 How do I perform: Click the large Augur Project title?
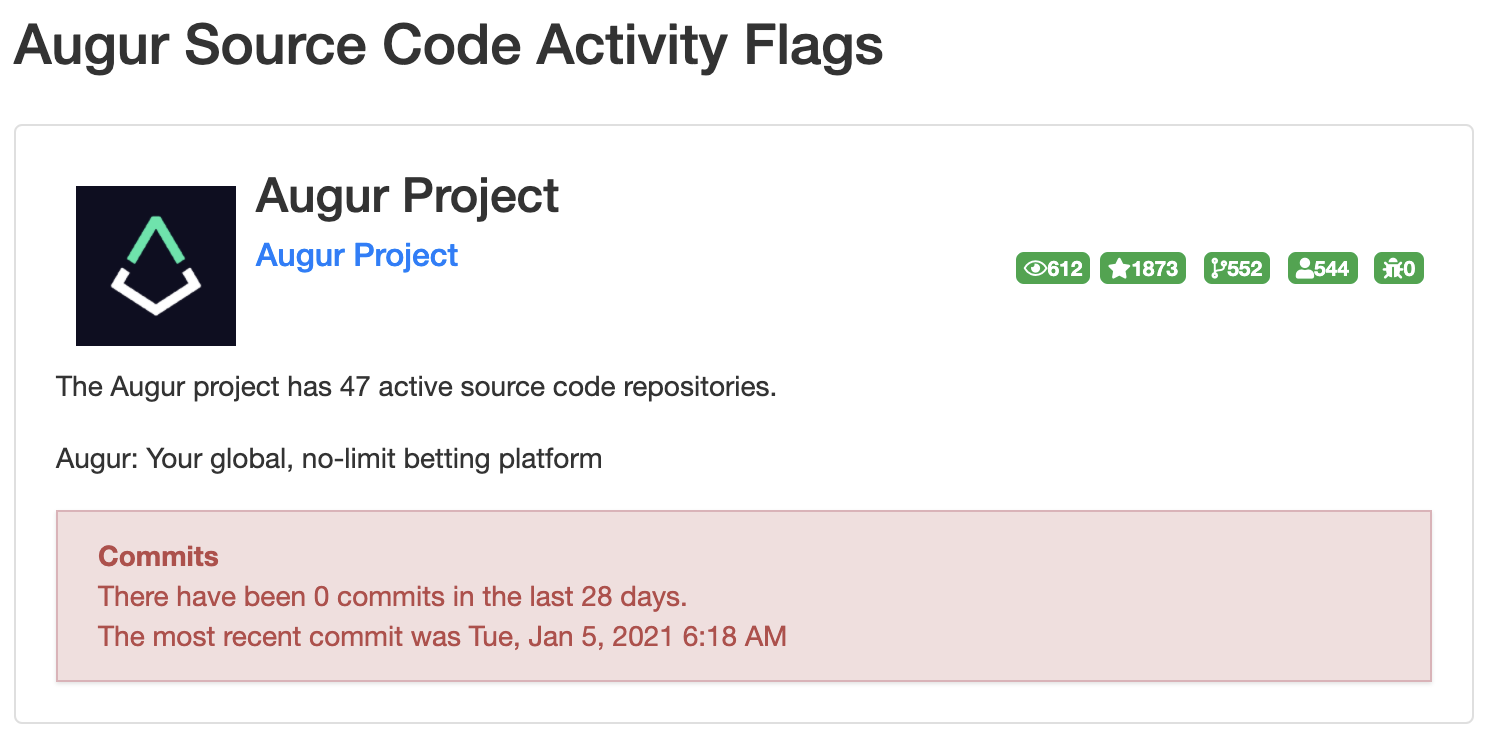[x=407, y=195]
